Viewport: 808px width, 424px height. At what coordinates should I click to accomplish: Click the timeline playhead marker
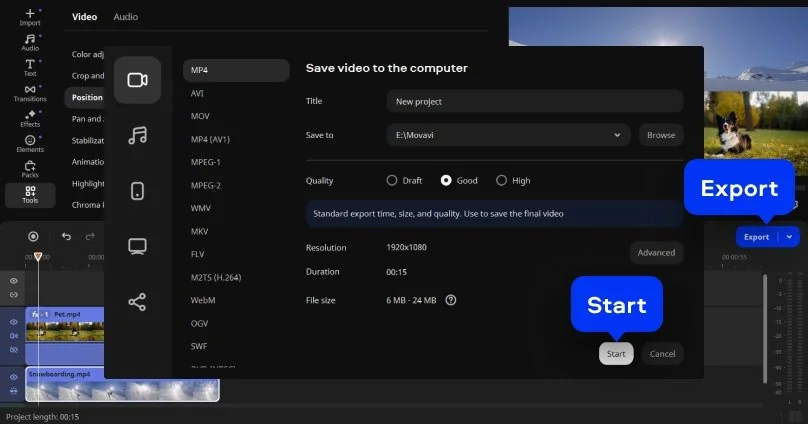(38, 257)
